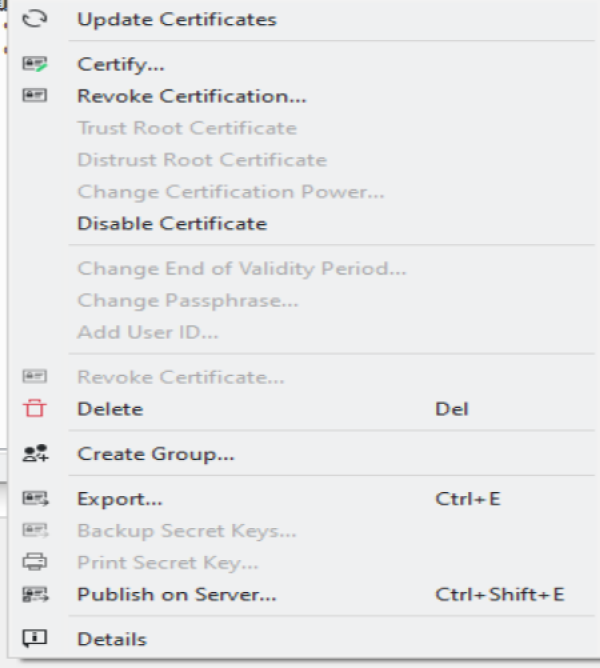The height and width of the screenshot is (668, 600).
Task: Select Publish on Server... entry
Action: [x=176, y=595]
